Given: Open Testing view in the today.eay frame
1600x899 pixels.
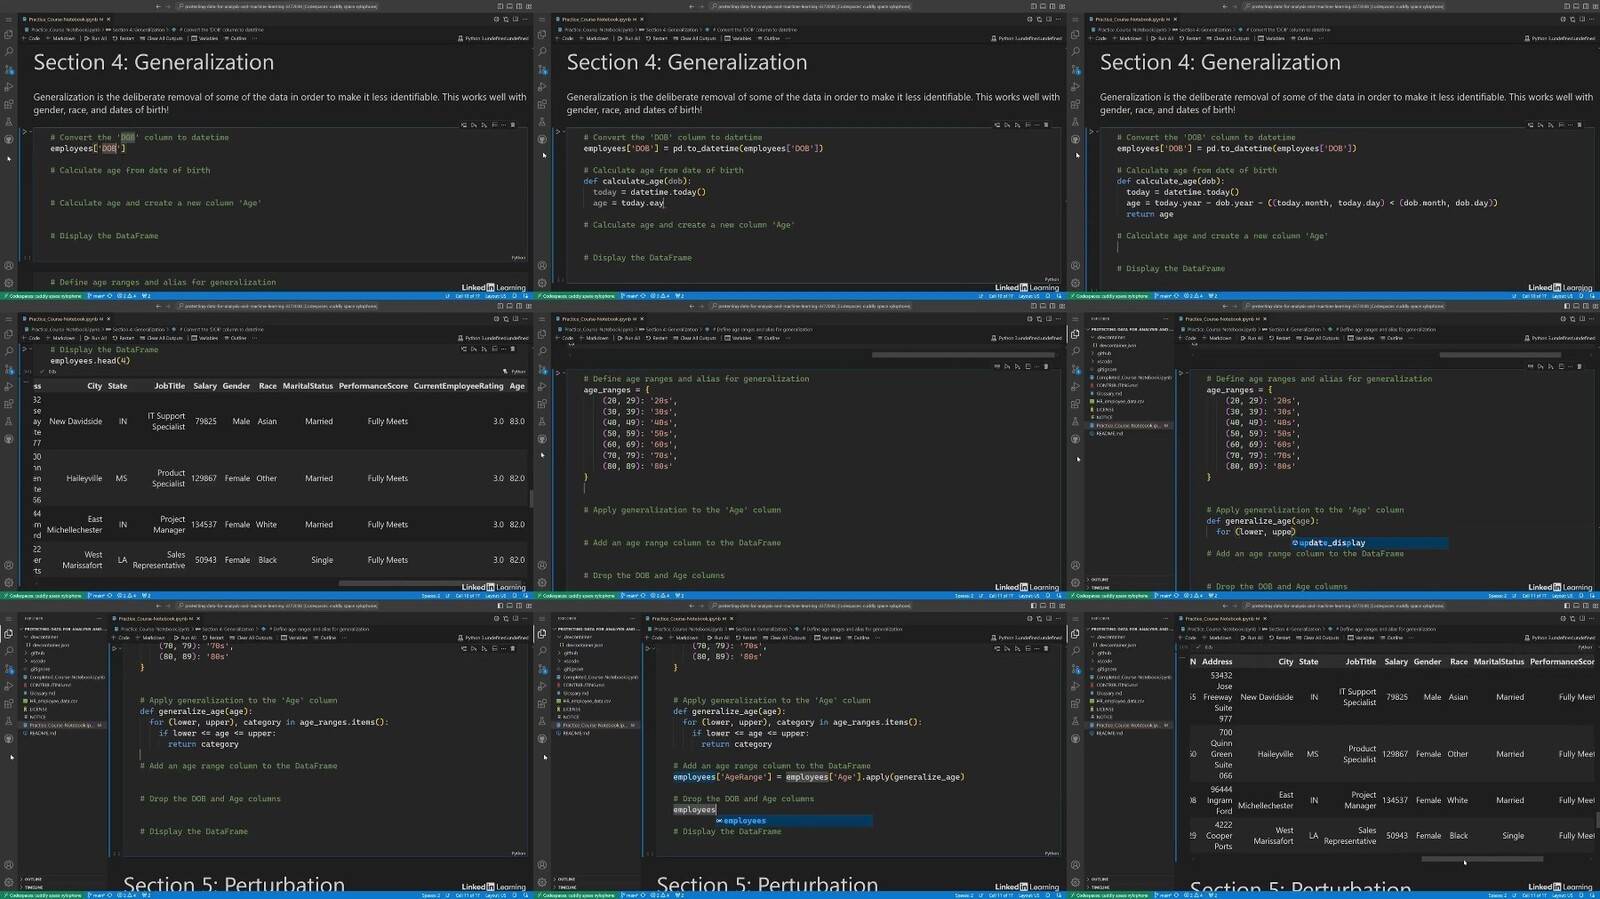Looking at the screenshot, I should [x=542, y=122].
